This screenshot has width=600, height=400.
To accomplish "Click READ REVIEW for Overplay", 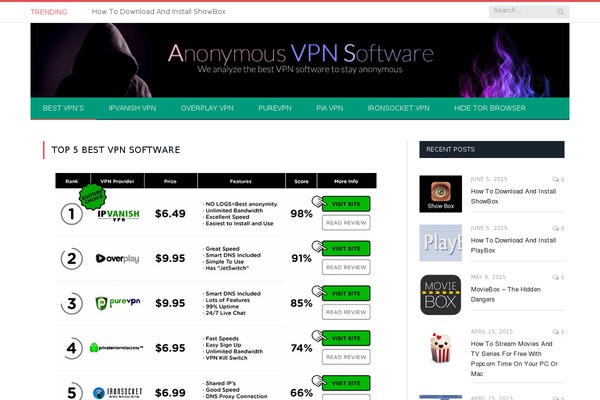I will (x=346, y=268).
